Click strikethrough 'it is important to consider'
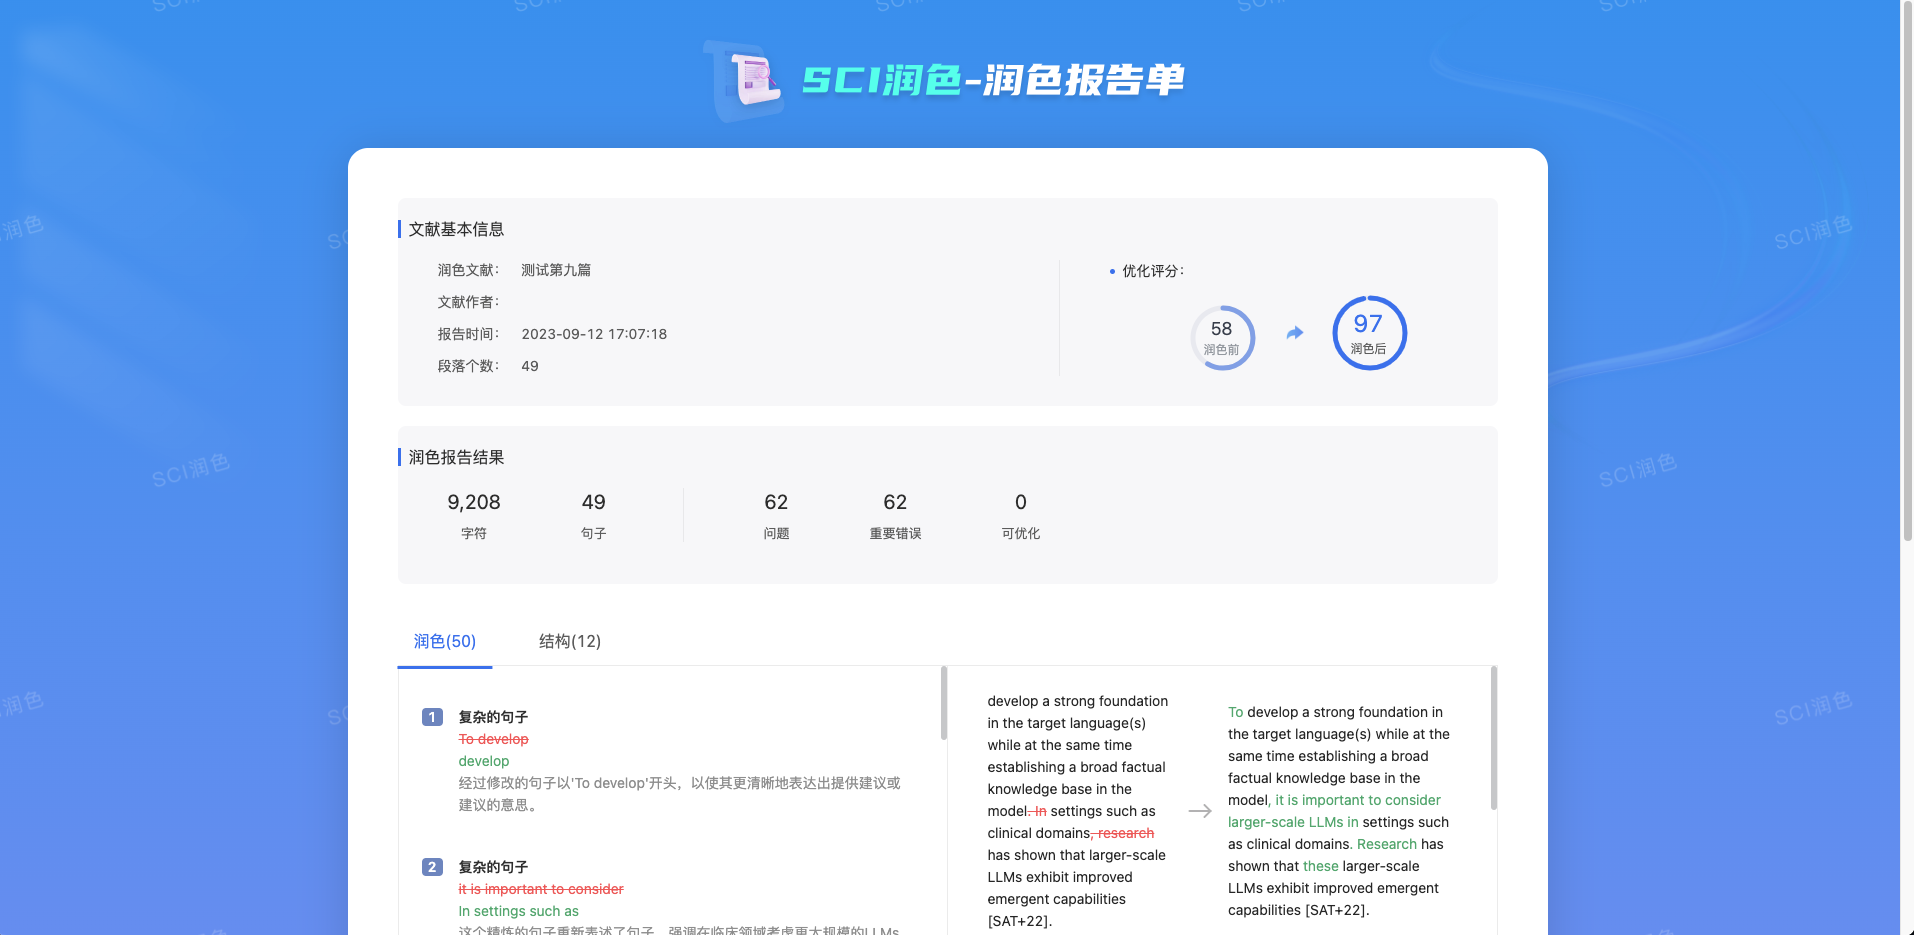 540,889
